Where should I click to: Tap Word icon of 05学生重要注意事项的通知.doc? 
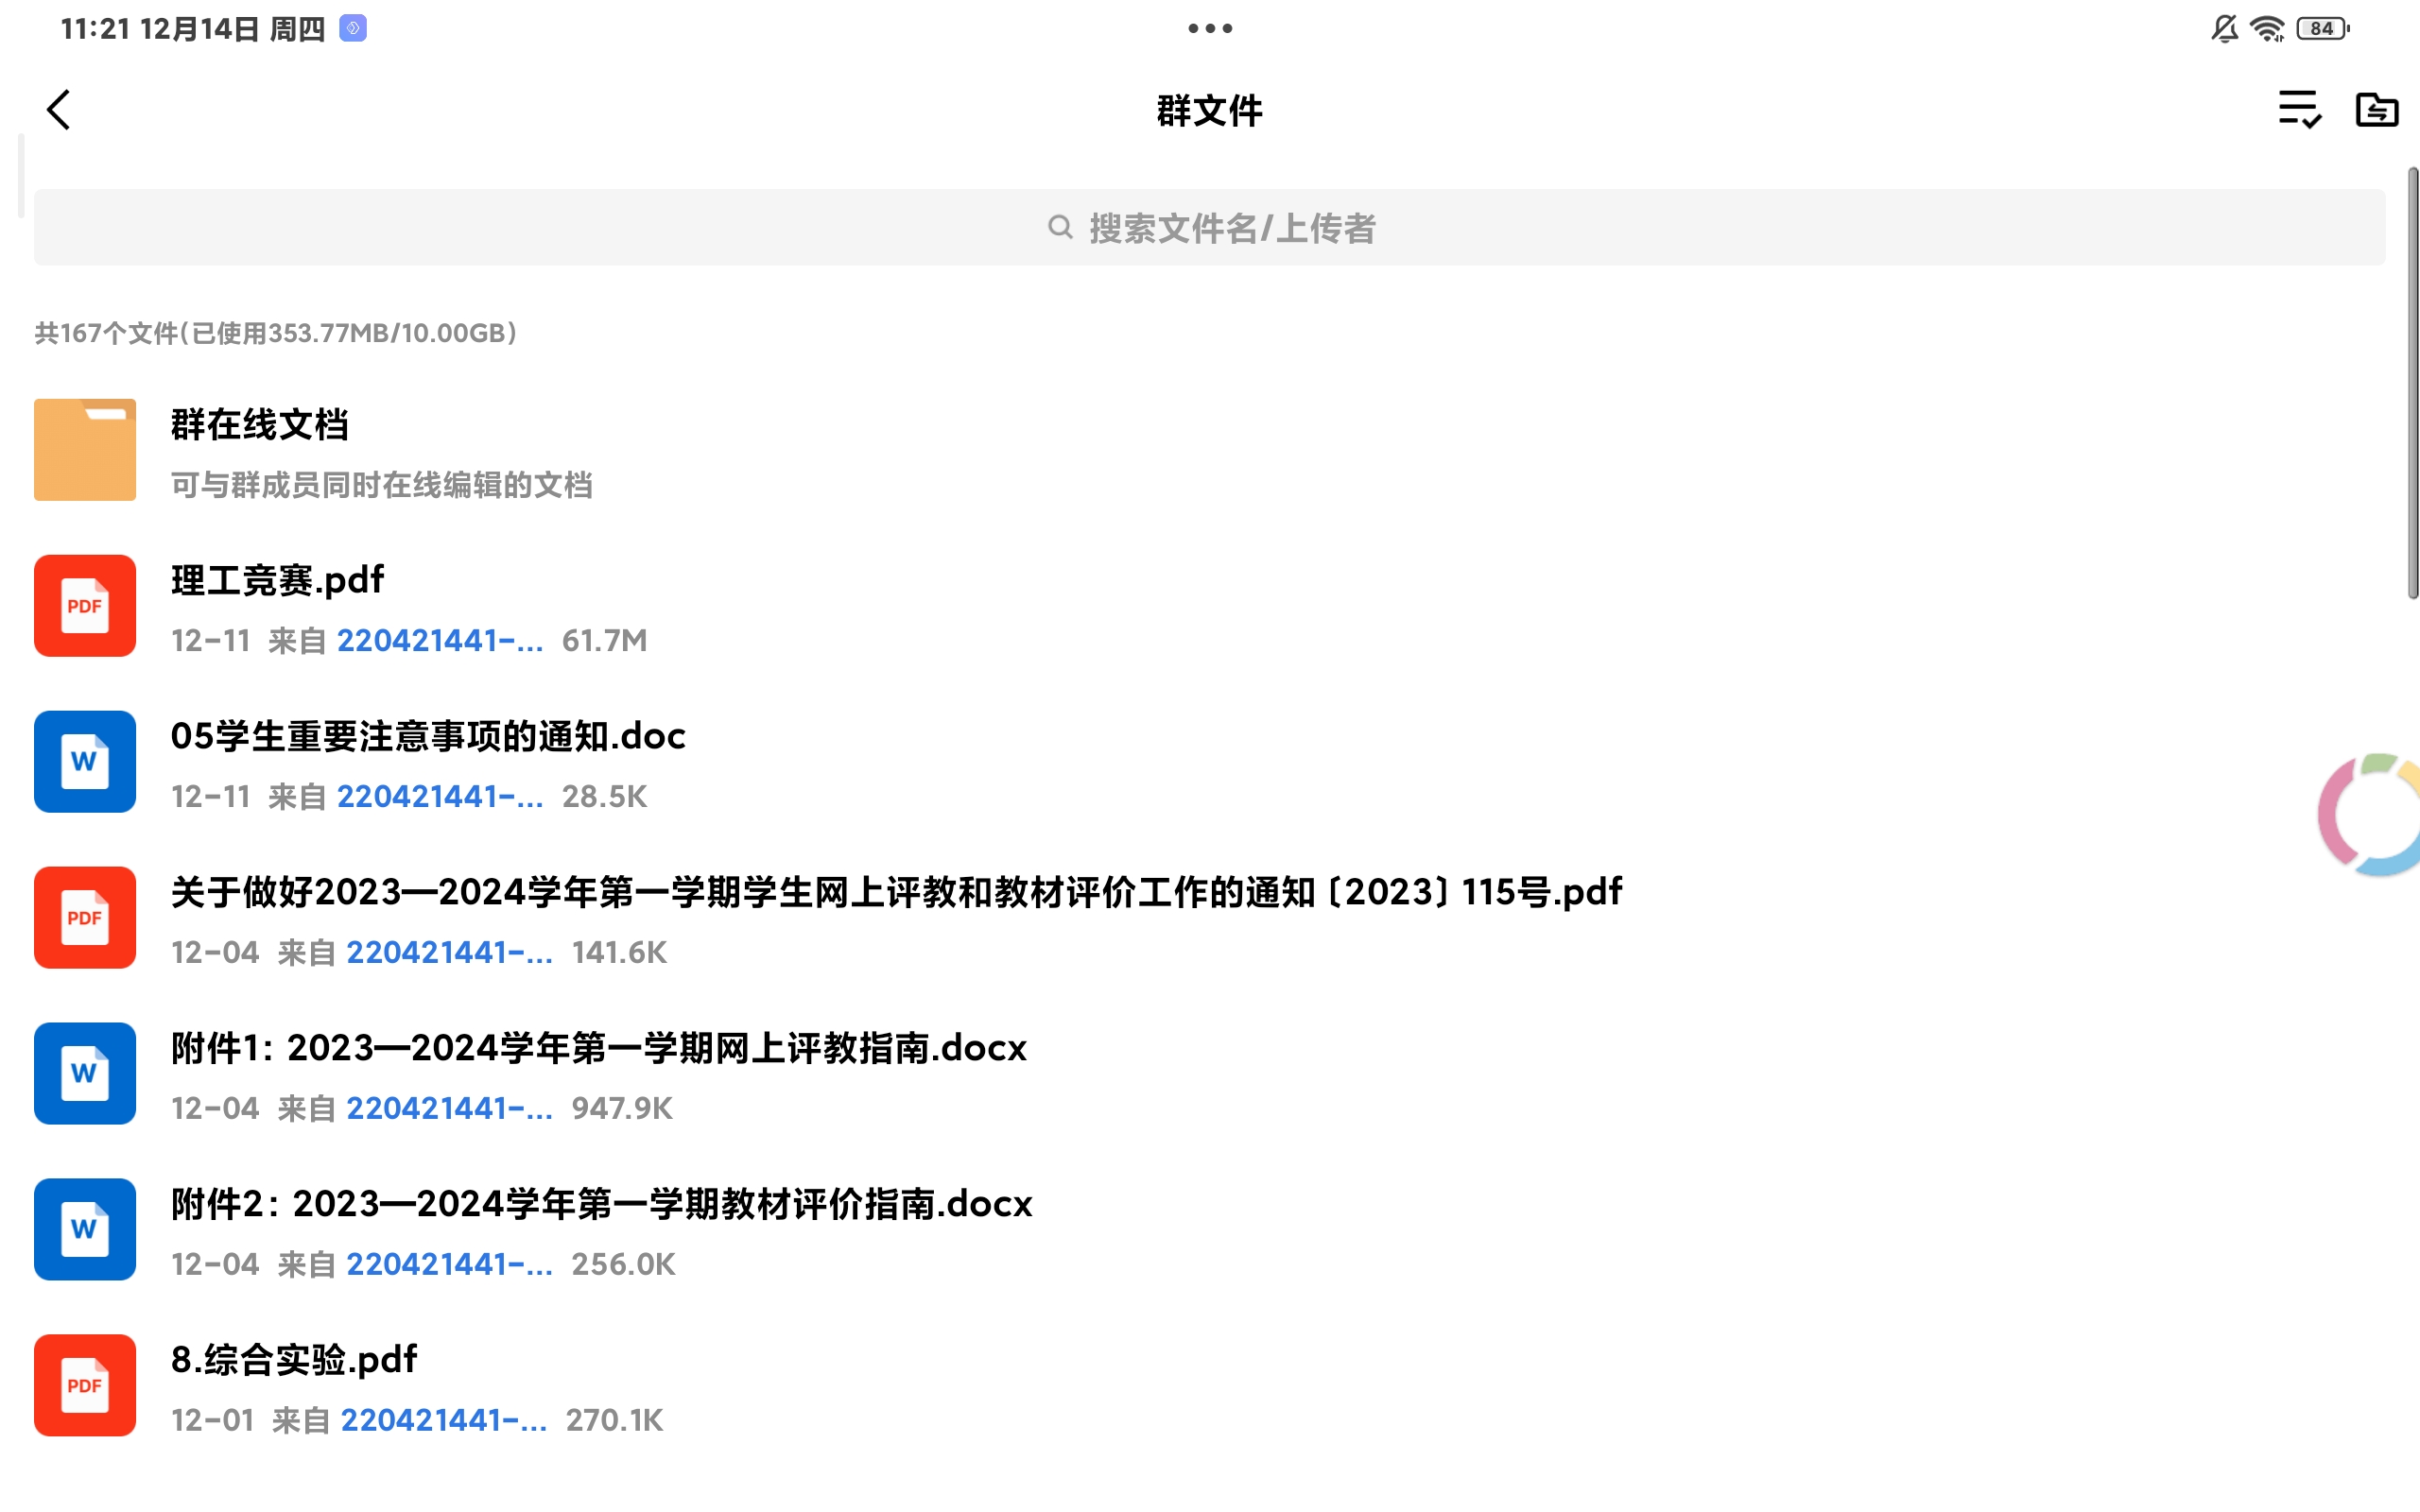click(85, 762)
